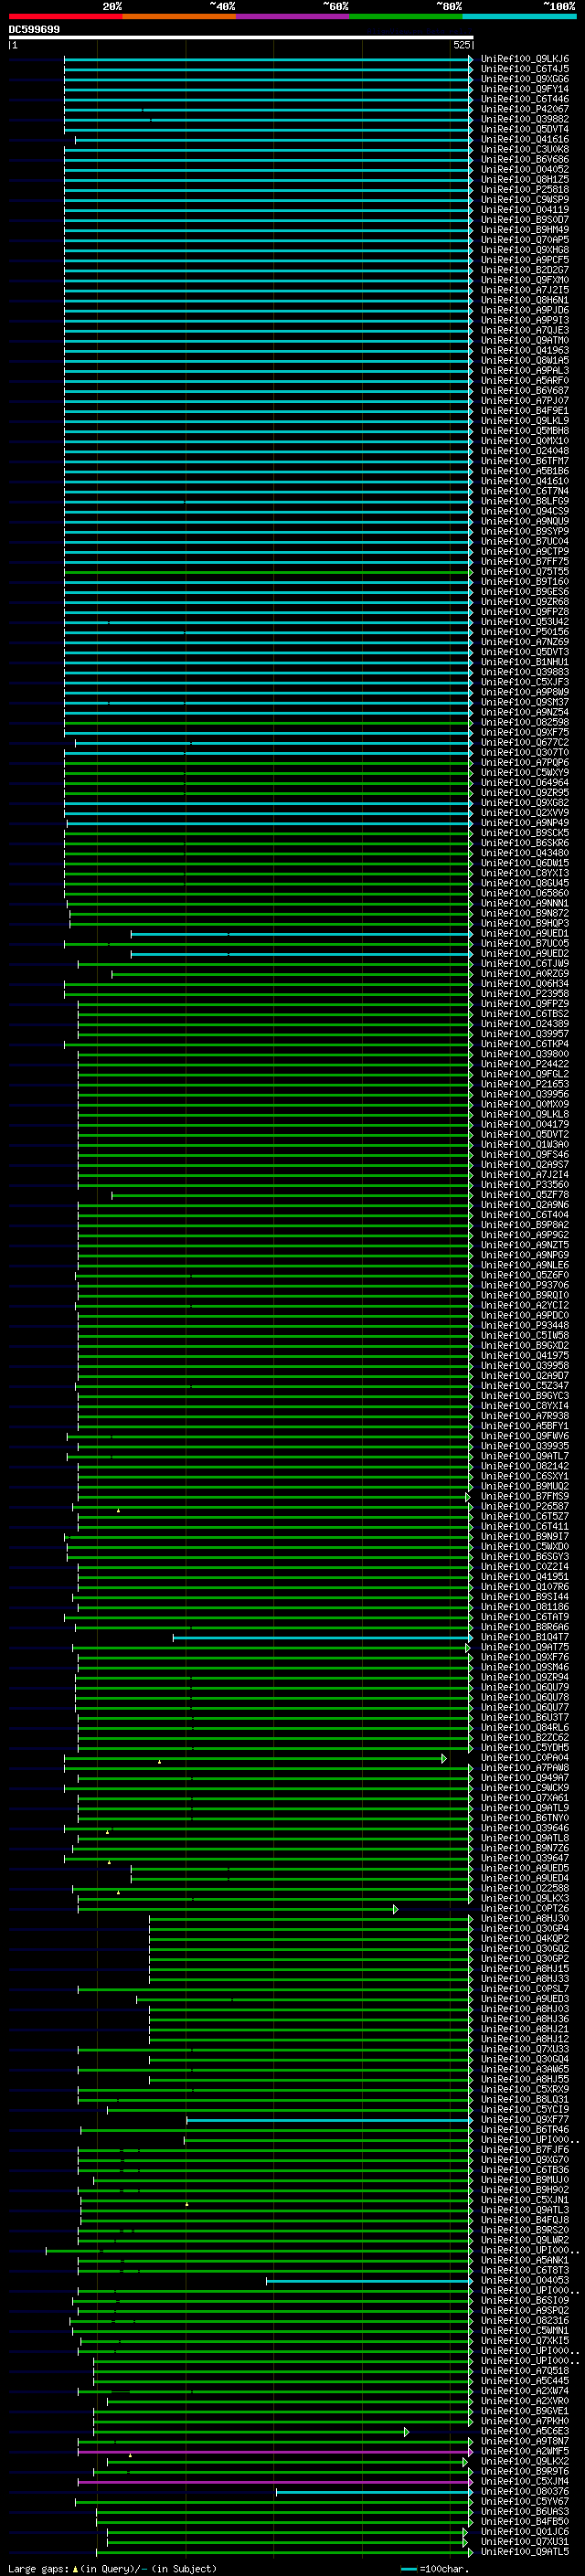This screenshot has height=2576, width=585.
Task: Open hit UniRef100_C6T446
Action: point(524,99)
